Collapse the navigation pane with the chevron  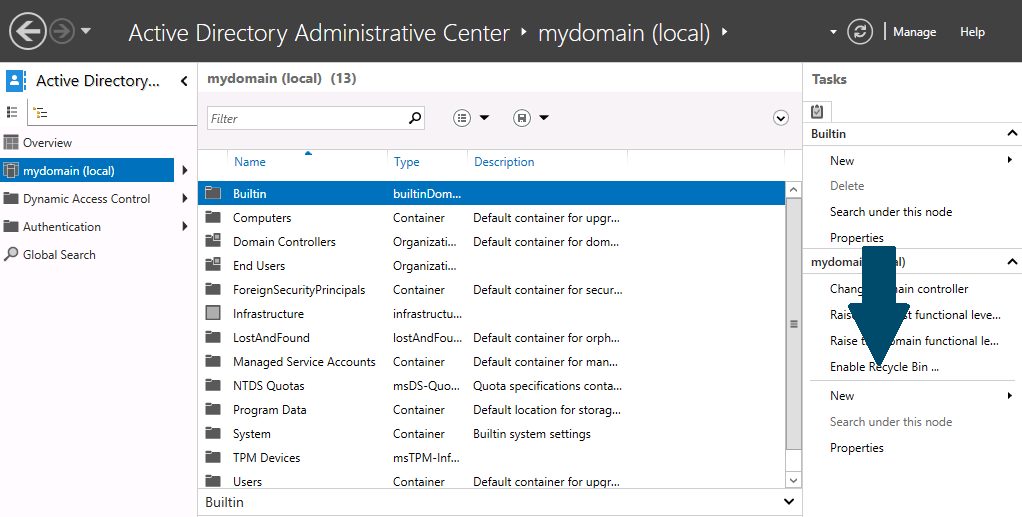pos(184,81)
